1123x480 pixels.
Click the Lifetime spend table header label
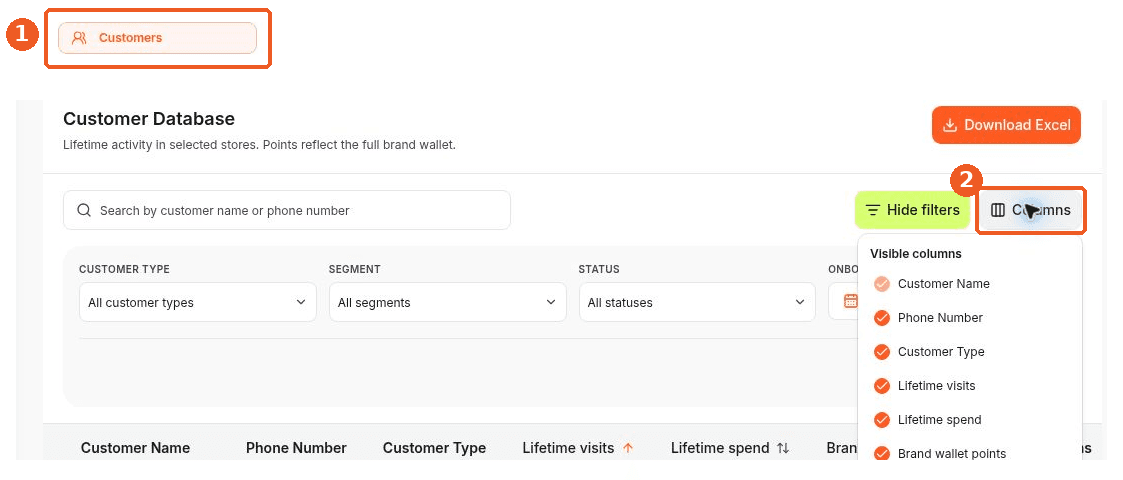click(x=720, y=448)
